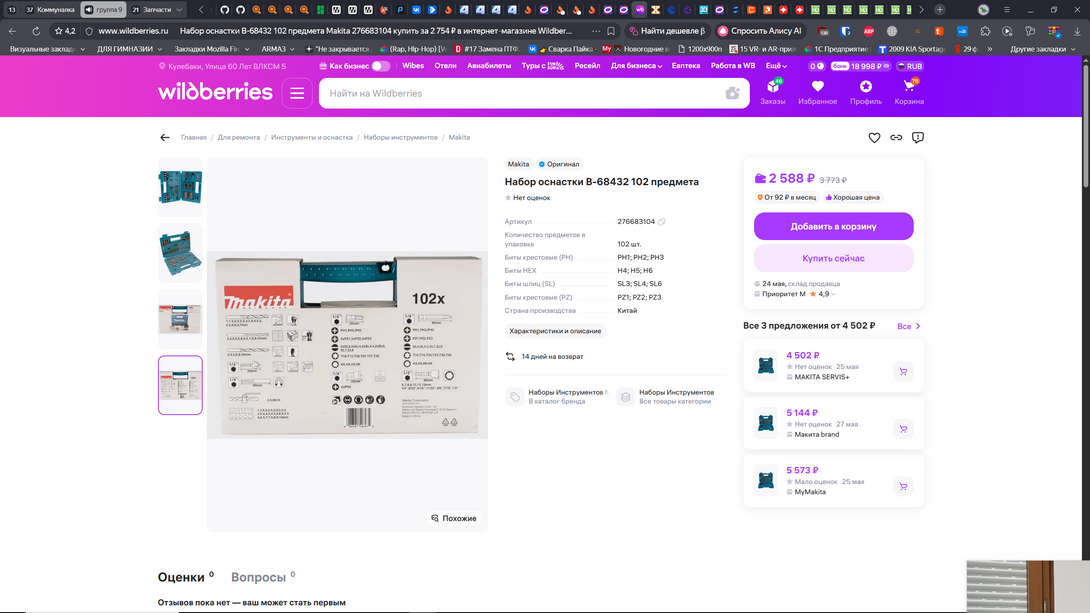Open Все offers link
Screen dimensions: 1090x613
pos(909,326)
